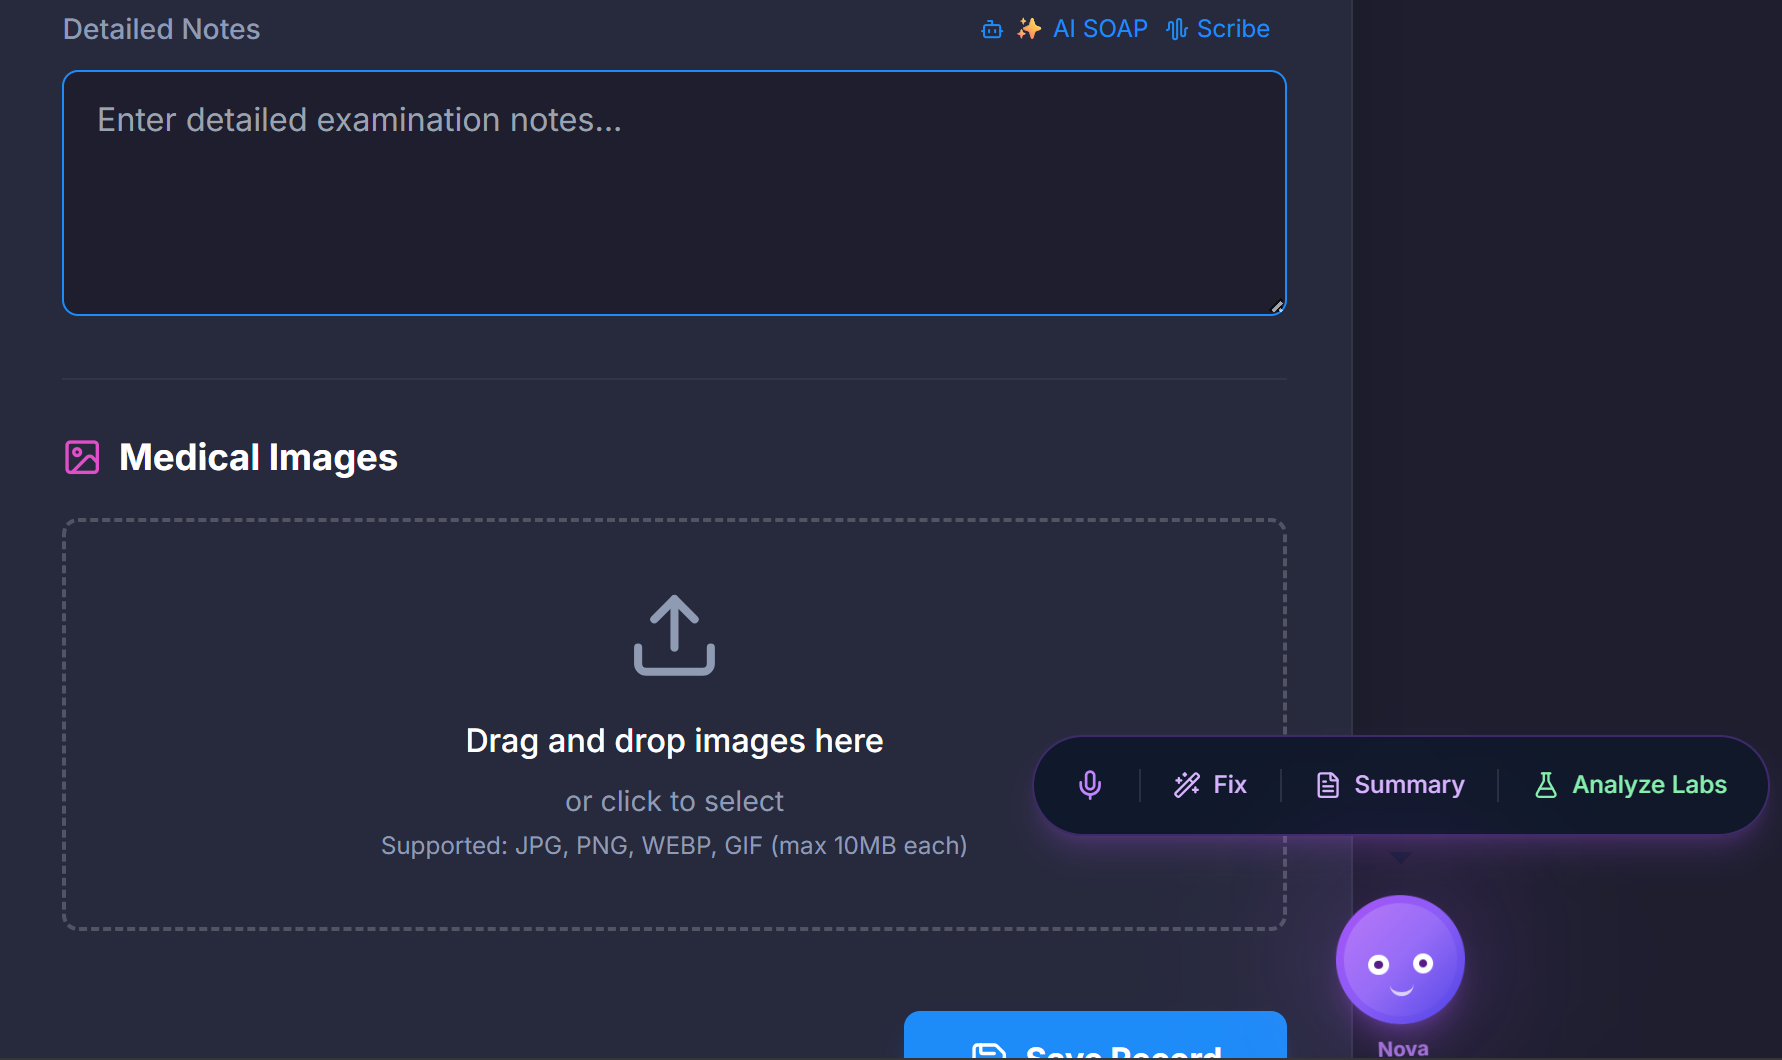Image resolution: width=1782 pixels, height=1060 pixels.
Task: Select the orange sparkles icon beside AI SOAP
Action: [1028, 28]
